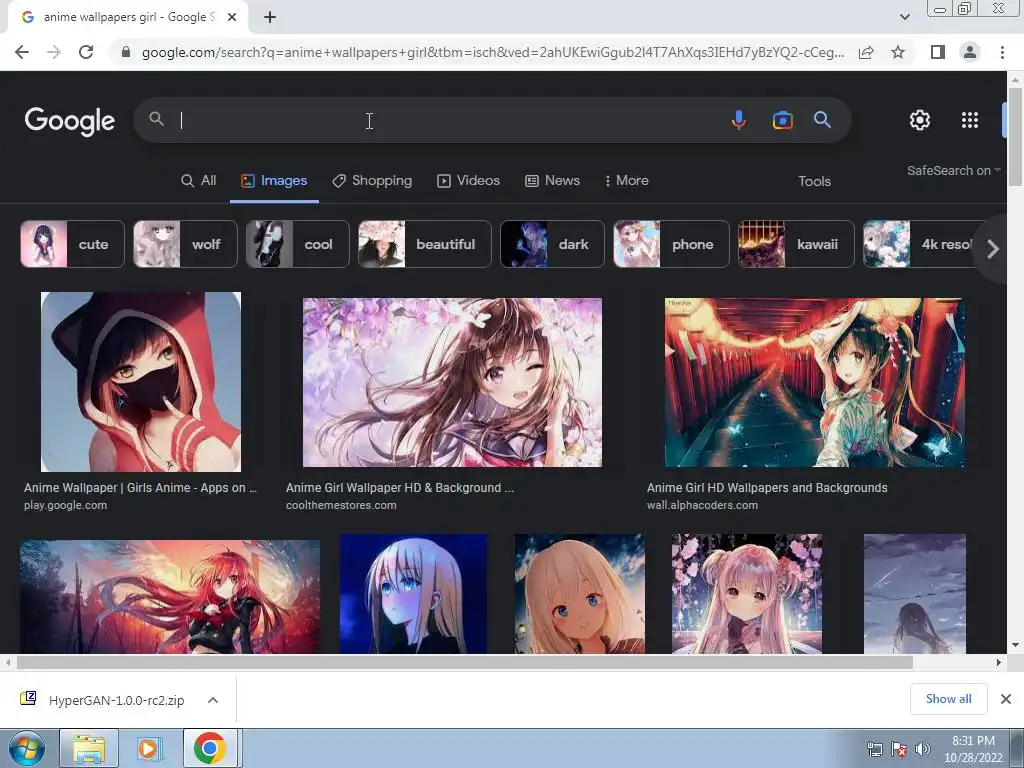Open Anime Wallpaper Girls Anime Apps link
Image resolution: width=1024 pixels, height=768 pixels.
tap(140, 488)
